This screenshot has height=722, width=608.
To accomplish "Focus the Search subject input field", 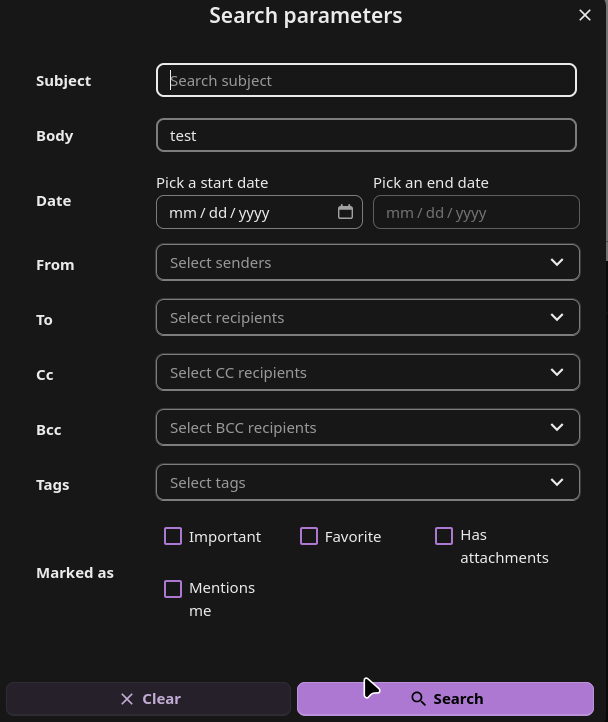I will pyautogui.click(x=366, y=80).
